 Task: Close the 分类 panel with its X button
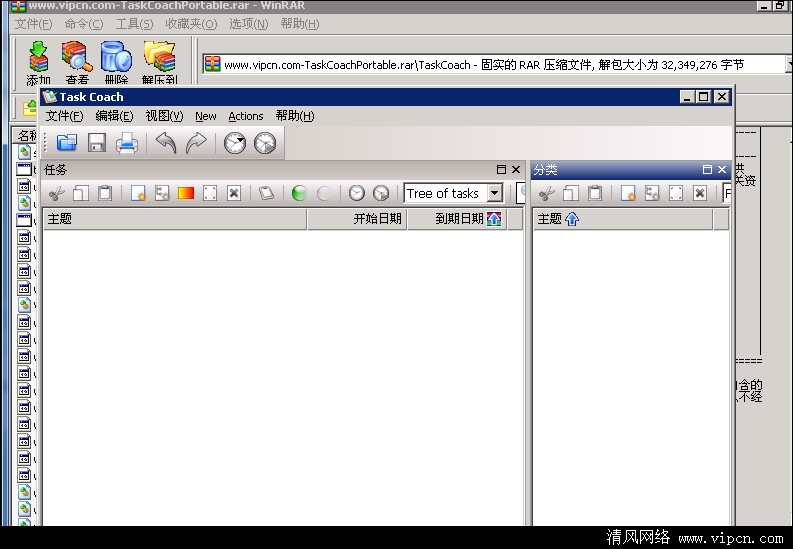pyautogui.click(x=722, y=170)
